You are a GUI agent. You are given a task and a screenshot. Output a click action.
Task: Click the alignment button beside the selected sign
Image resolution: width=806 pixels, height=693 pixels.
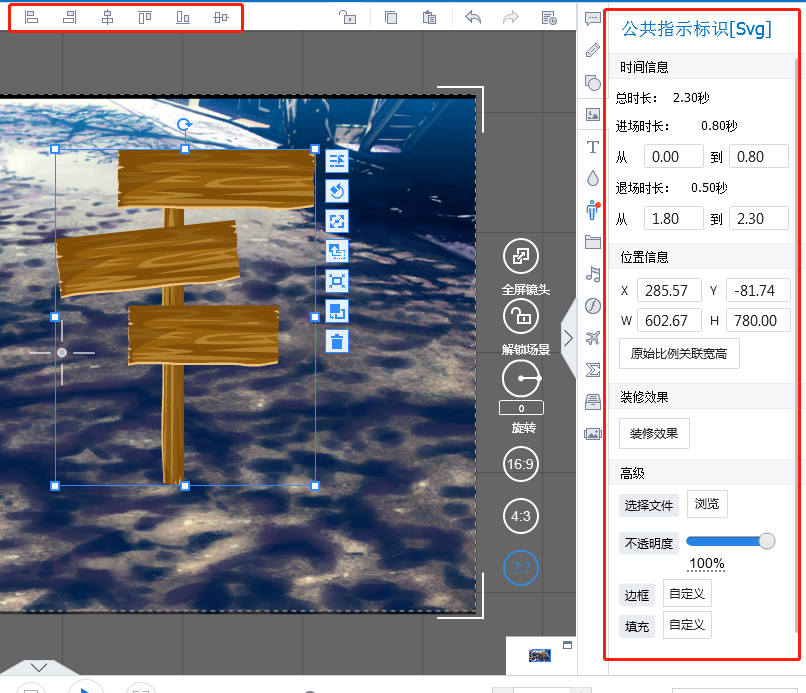click(337, 161)
